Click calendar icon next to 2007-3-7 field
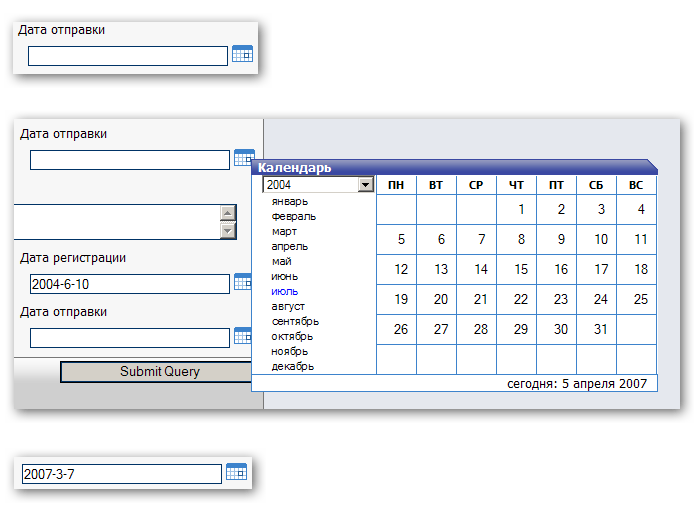The image size is (700, 520). [236, 473]
